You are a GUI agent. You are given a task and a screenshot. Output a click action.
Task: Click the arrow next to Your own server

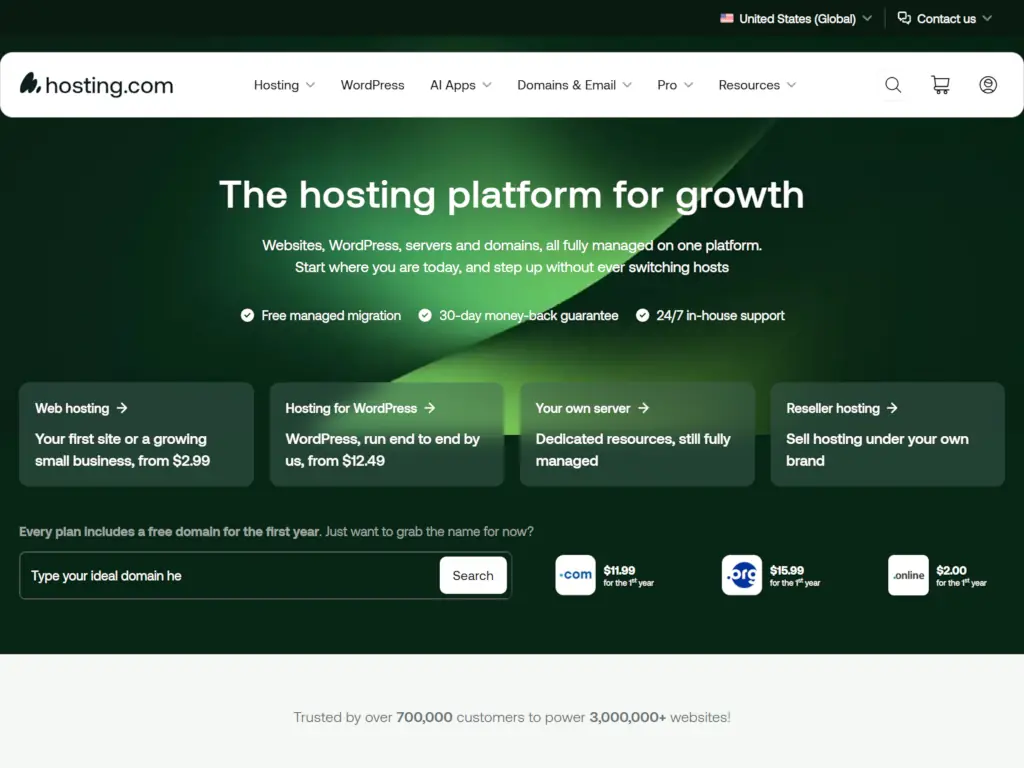click(x=643, y=408)
